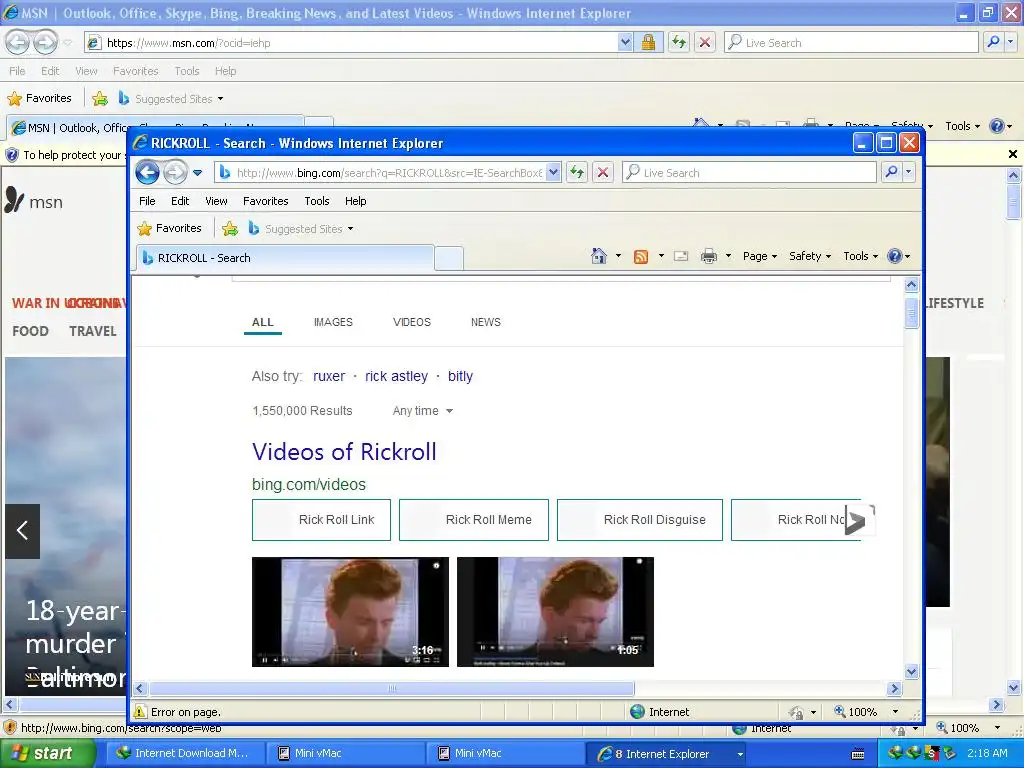Click Print icon in RICKROLL command bar
Image resolution: width=1024 pixels, height=768 pixels.
coord(709,256)
